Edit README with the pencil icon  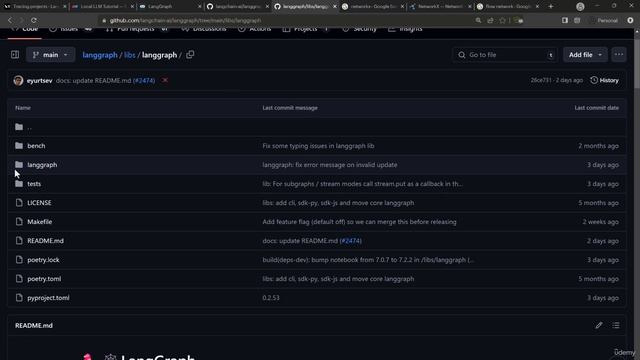click(599, 325)
